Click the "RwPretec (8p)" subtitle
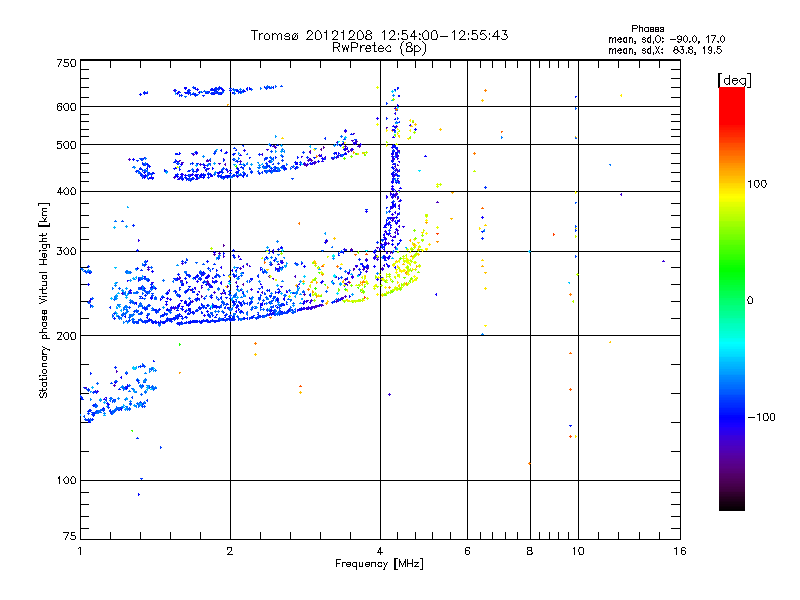The image size is (800, 600). pyautogui.click(x=379, y=48)
